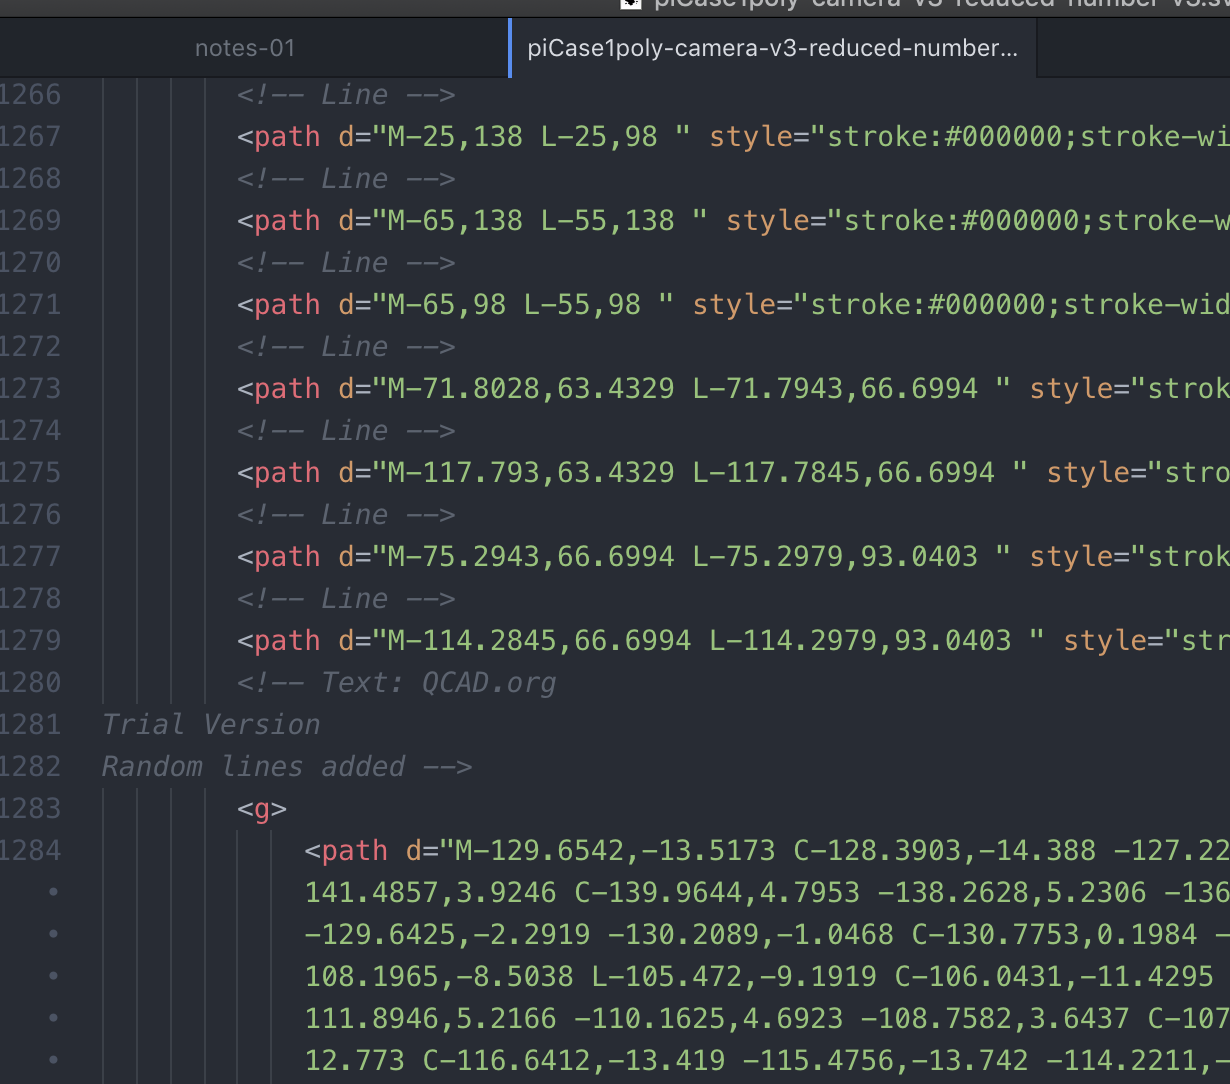Click the M-71.8028,63.4329 coordinate string

pyautogui.click(x=530, y=389)
